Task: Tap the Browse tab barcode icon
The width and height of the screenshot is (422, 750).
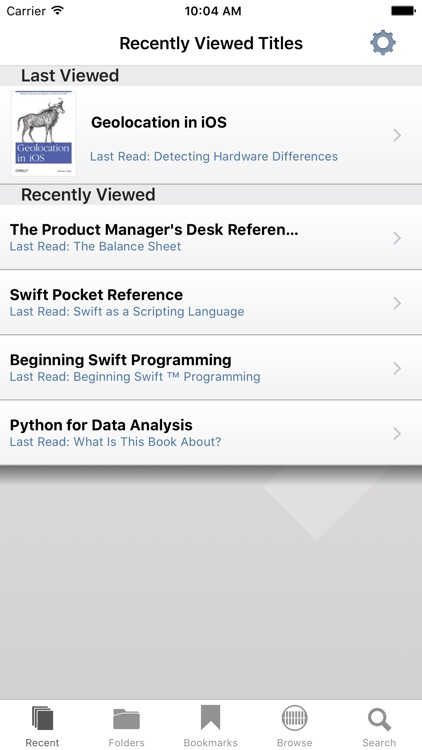Action: click(x=294, y=718)
